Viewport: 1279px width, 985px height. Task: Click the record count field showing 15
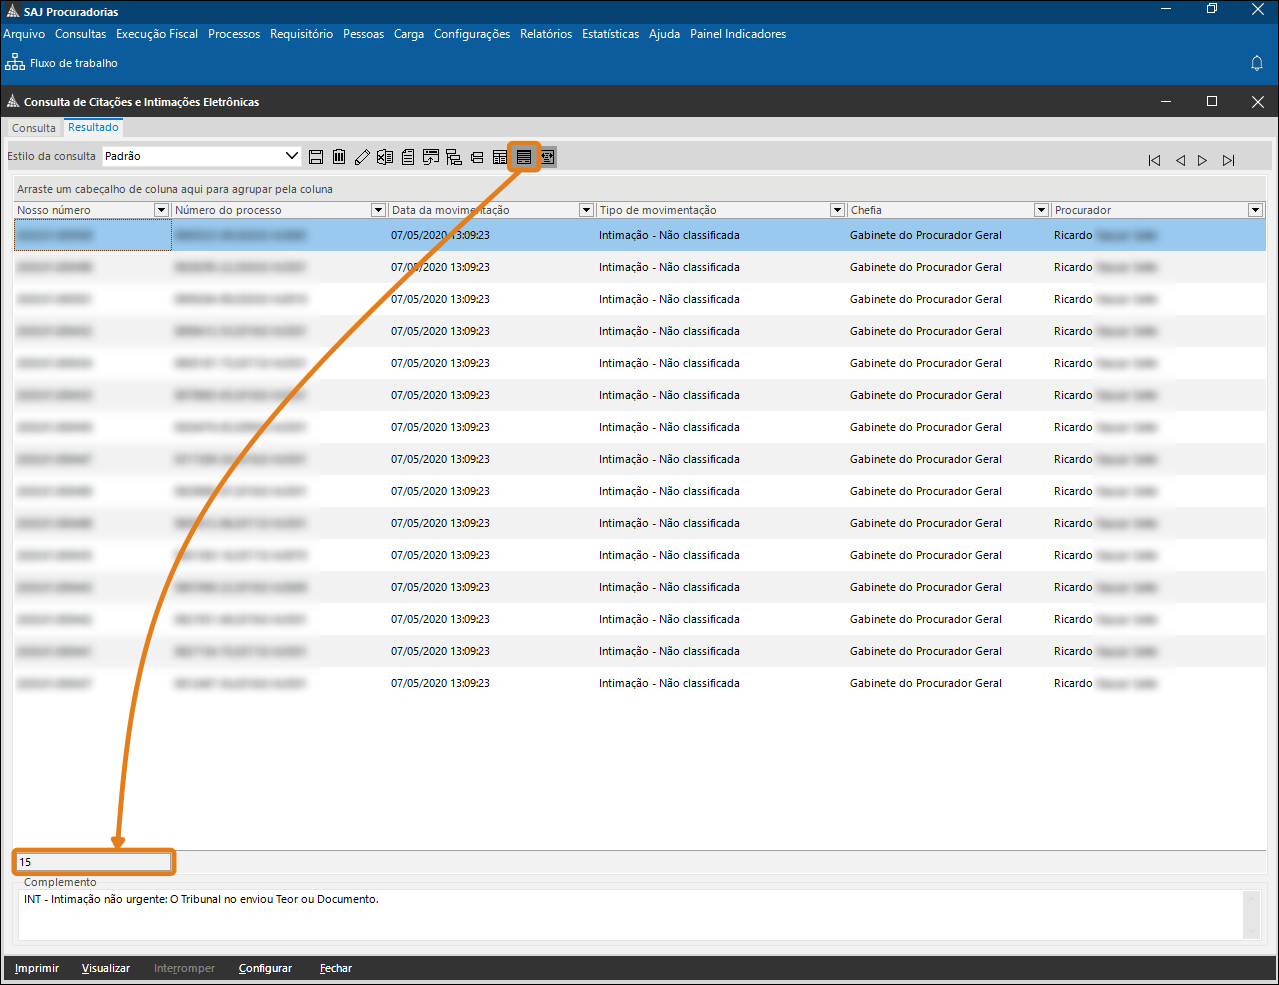93,862
